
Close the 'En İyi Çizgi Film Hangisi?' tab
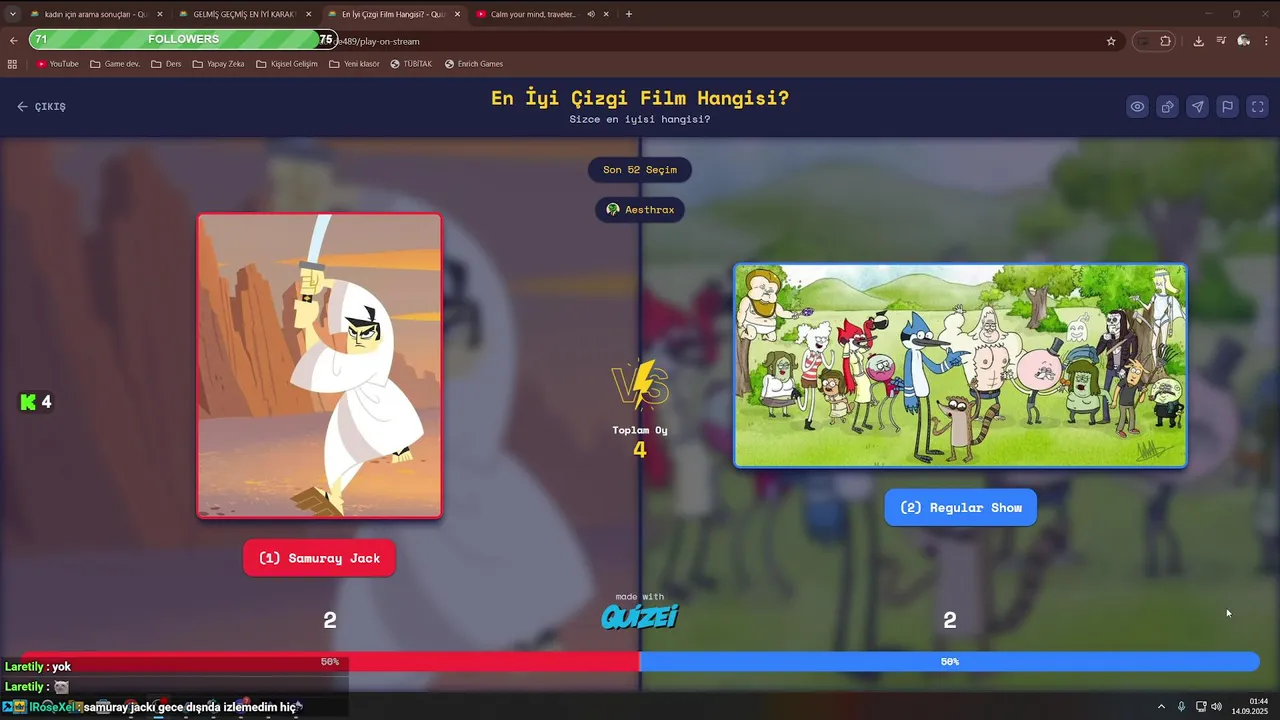457,14
